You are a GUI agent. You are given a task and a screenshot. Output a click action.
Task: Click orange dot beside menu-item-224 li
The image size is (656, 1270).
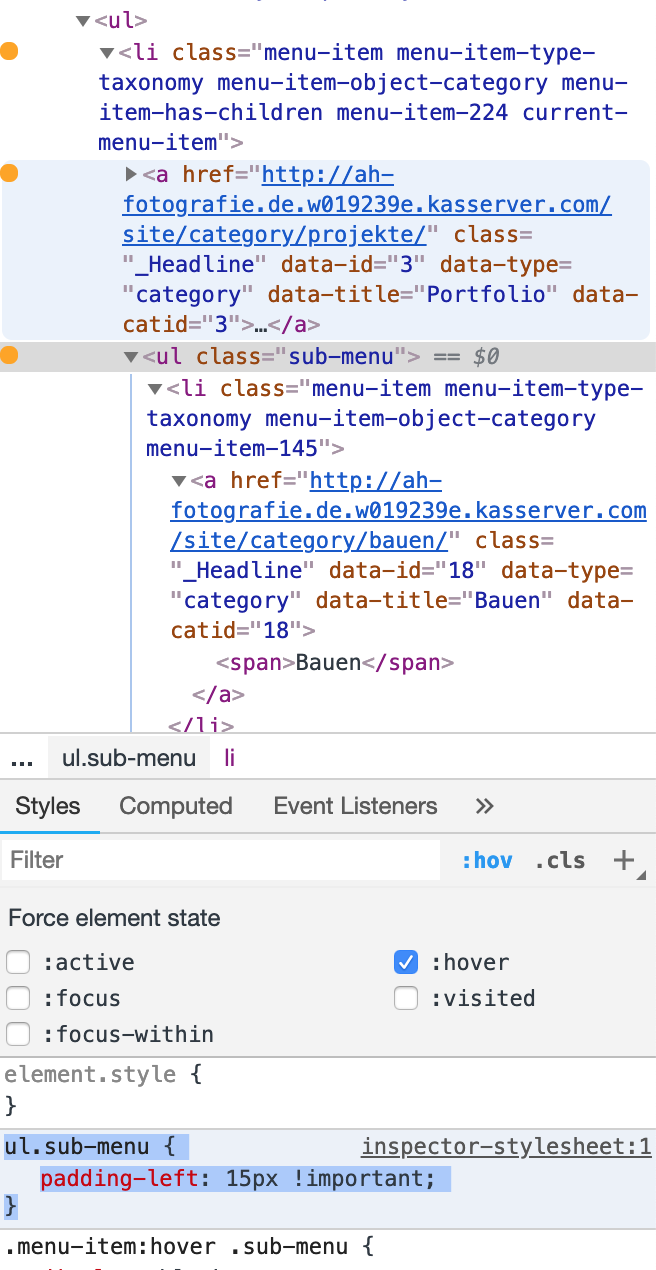(x=10, y=52)
